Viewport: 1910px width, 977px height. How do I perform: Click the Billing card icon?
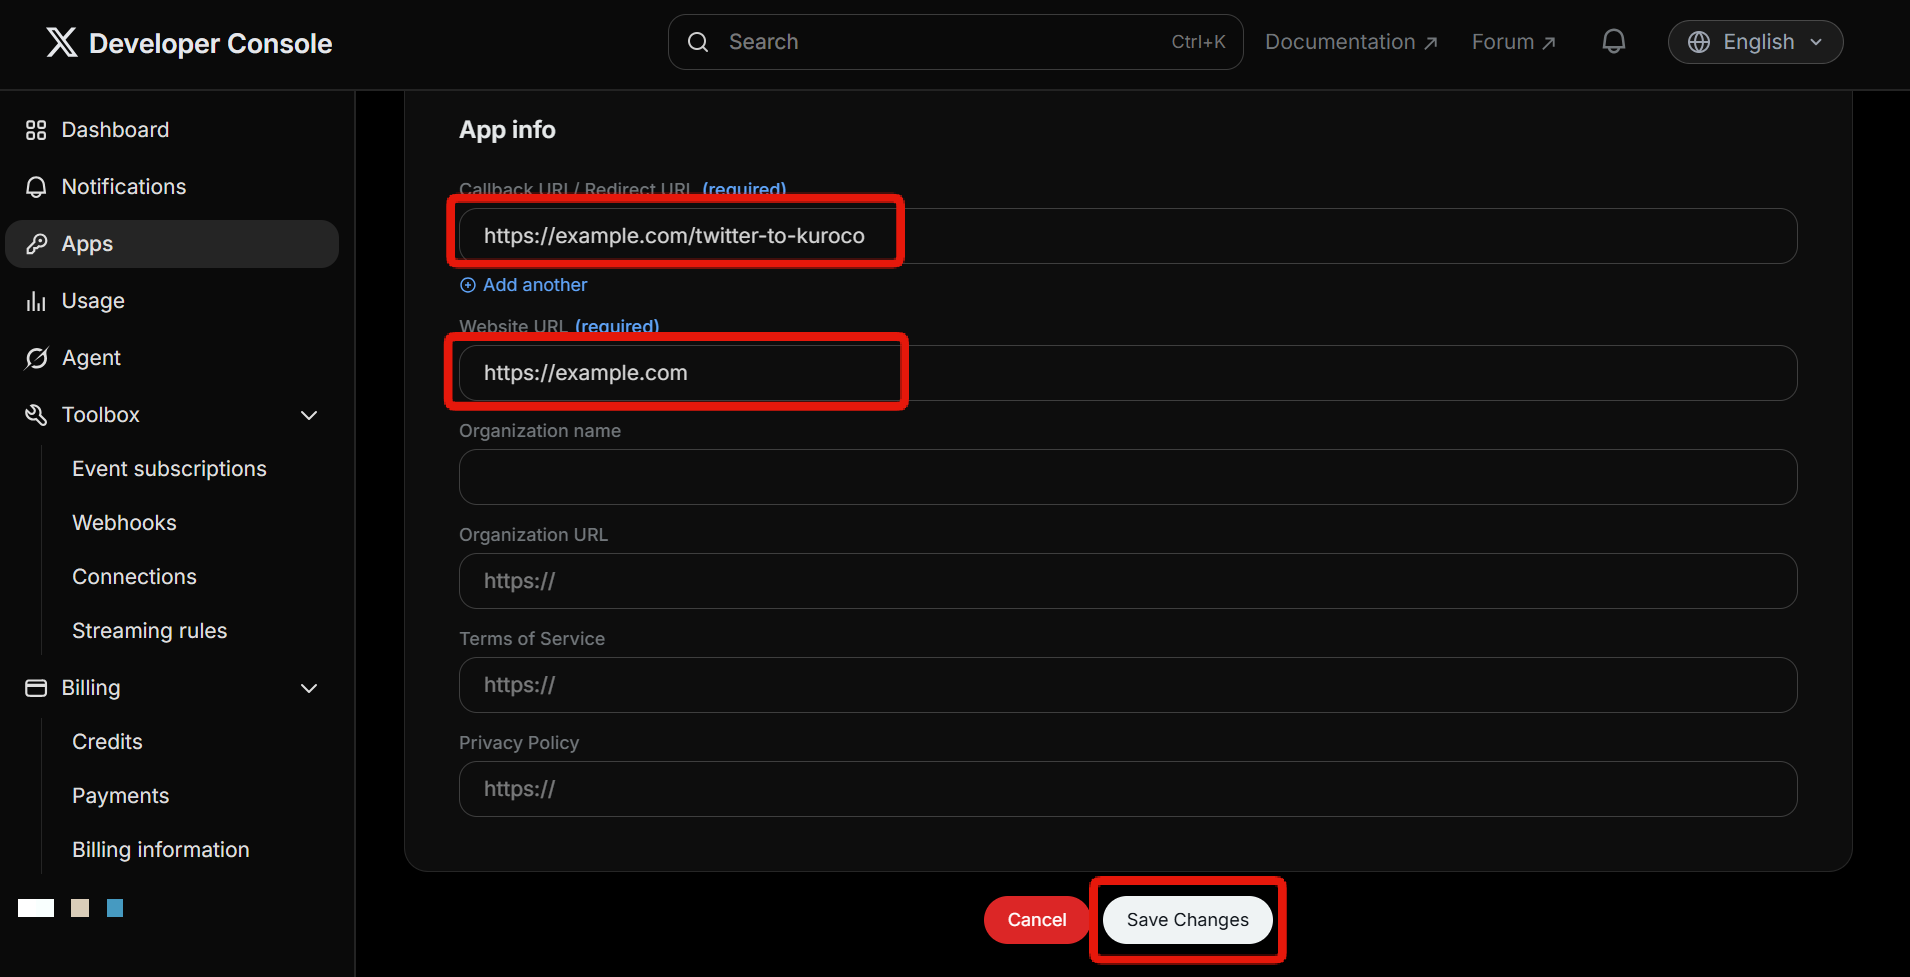coord(36,688)
